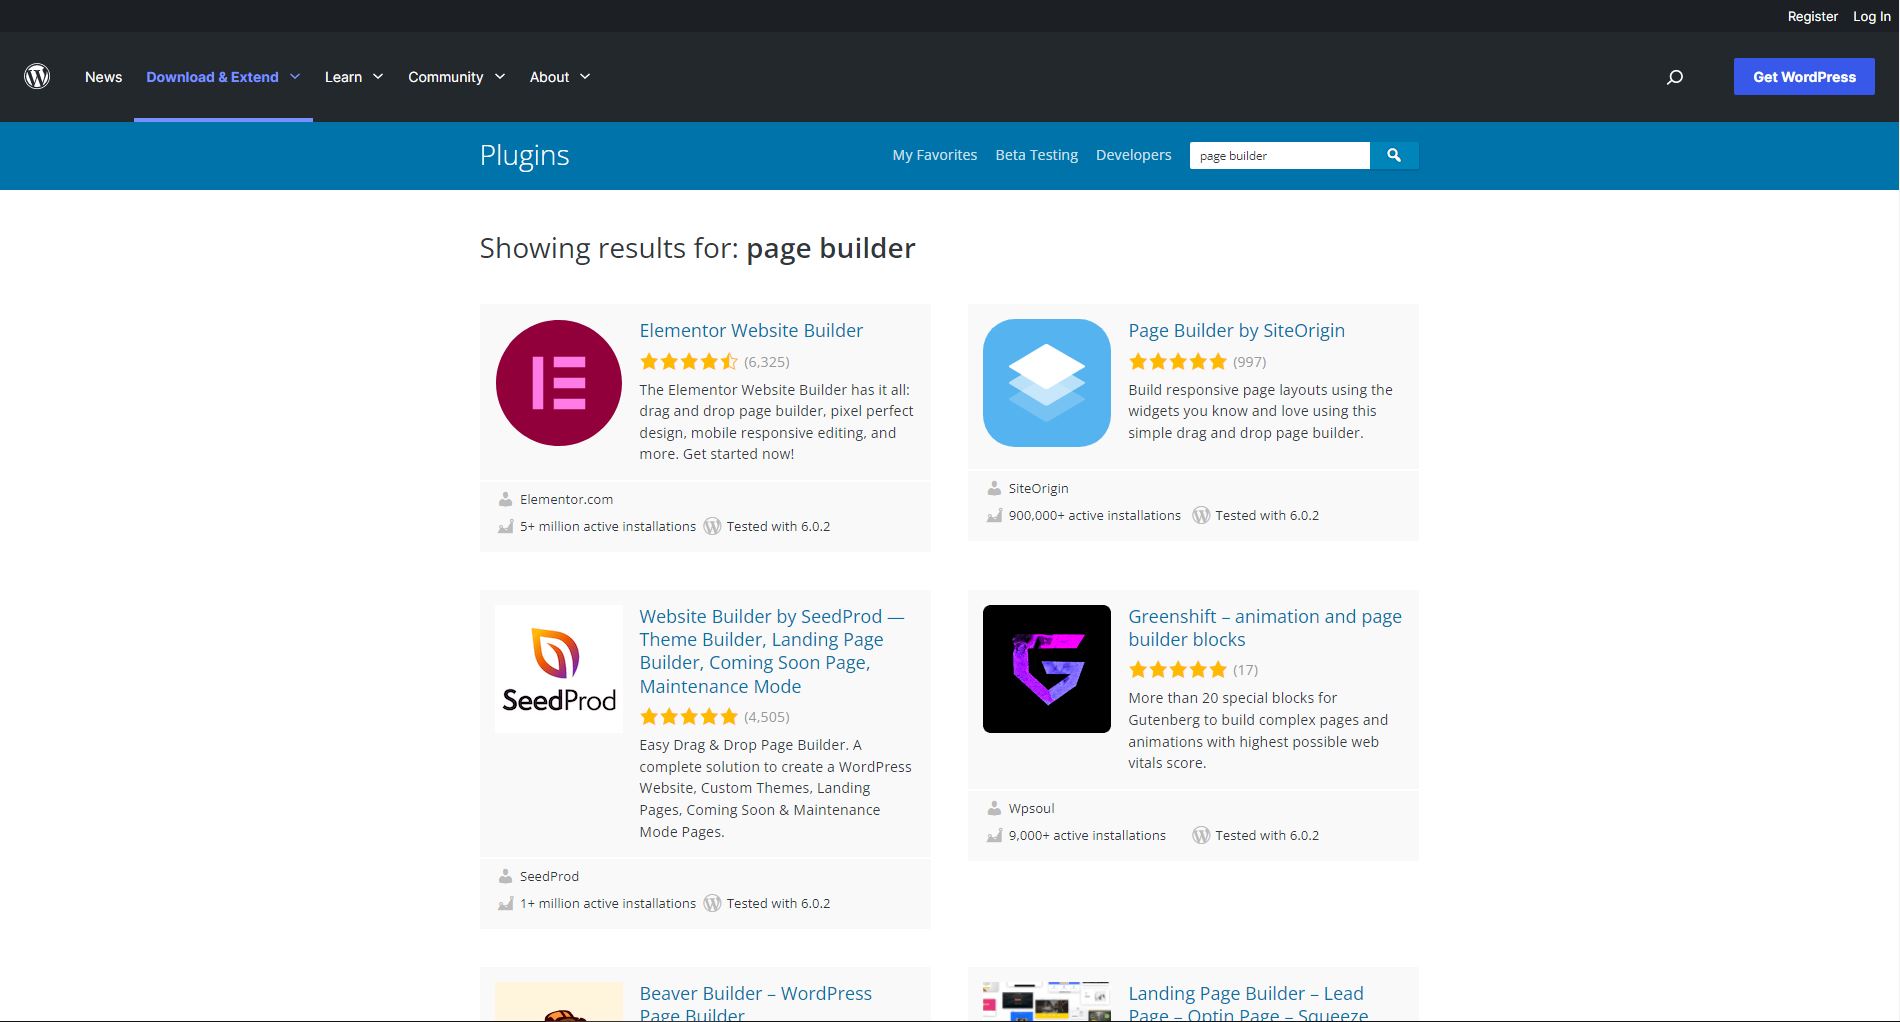This screenshot has width=1900, height=1022.
Task: Click the SeedProd plugin logo
Action: click(x=559, y=669)
